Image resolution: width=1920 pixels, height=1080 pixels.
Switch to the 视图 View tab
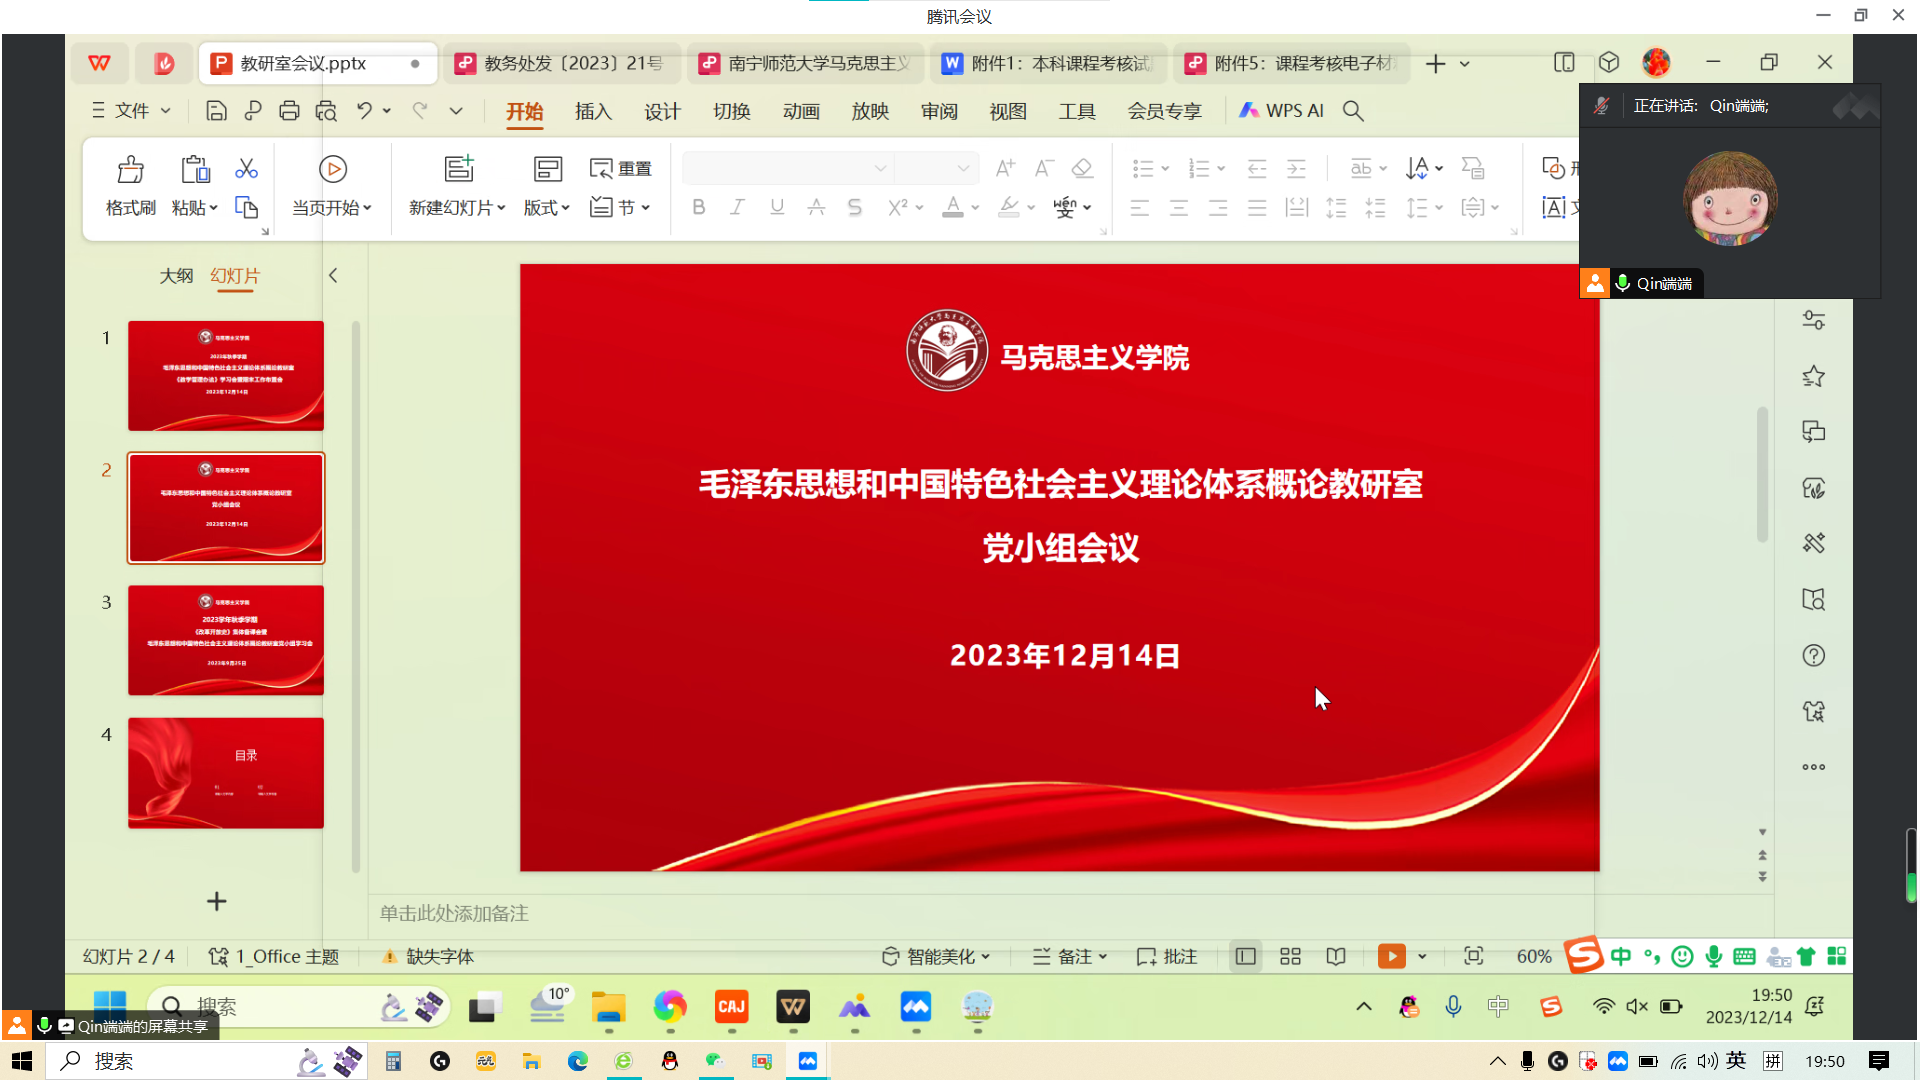click(x=1008, y=111)
